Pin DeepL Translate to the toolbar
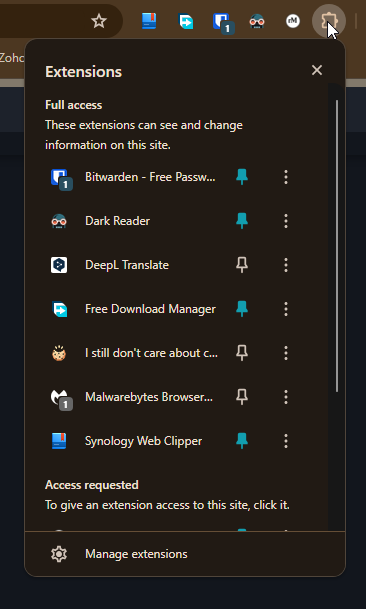366x609 pixels. point(242,265)
